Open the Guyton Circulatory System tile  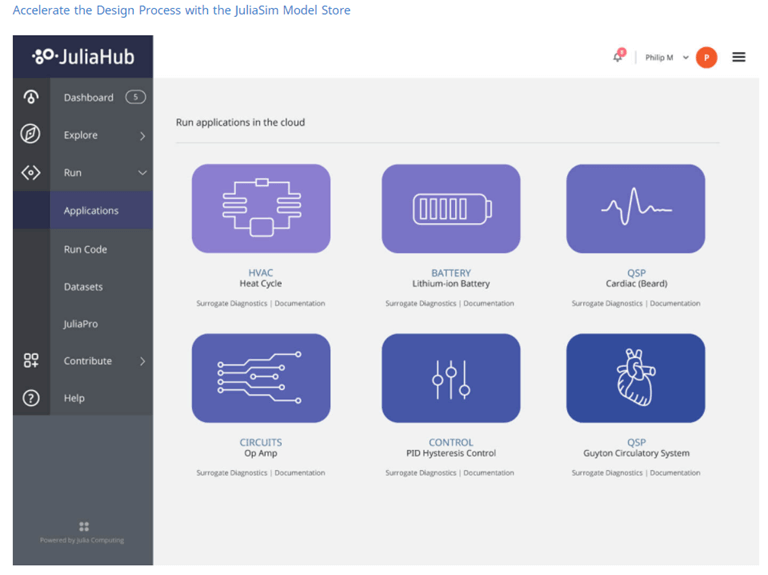pyautogui.click(x=636, y=378)
